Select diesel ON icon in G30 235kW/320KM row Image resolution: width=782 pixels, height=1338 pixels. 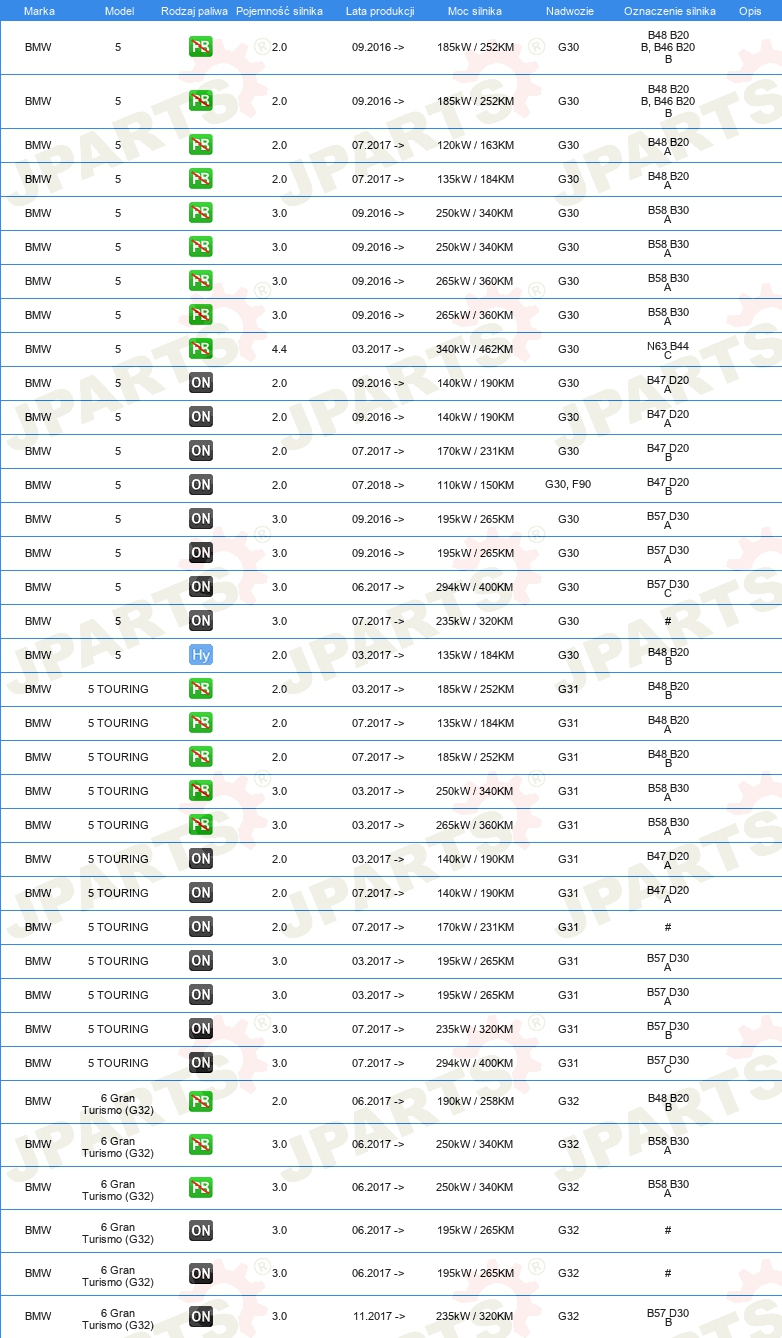(201, 621)
